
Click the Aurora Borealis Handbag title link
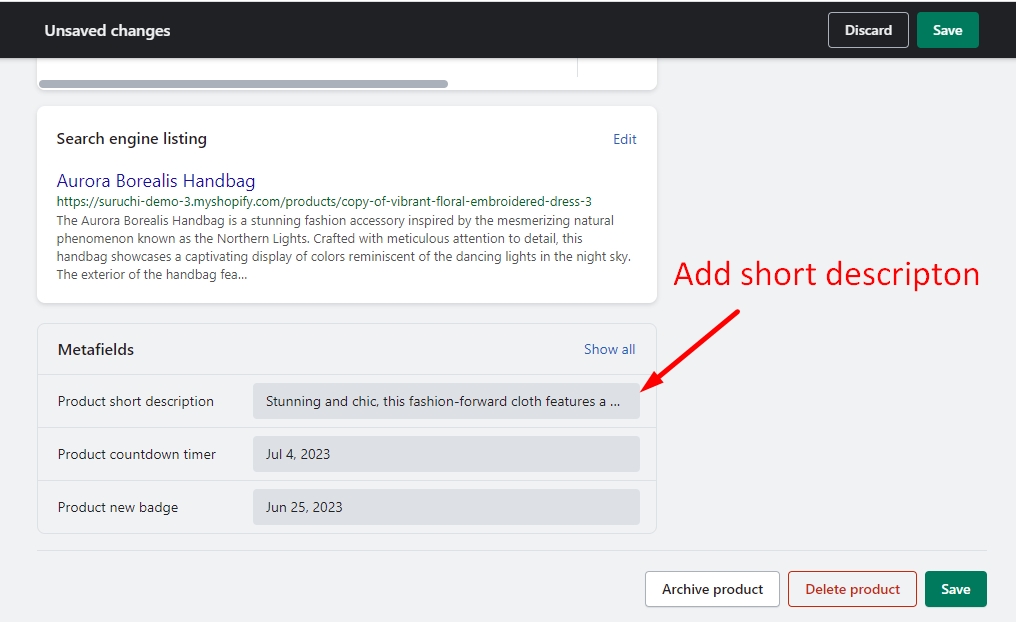(x=156, y=181)
